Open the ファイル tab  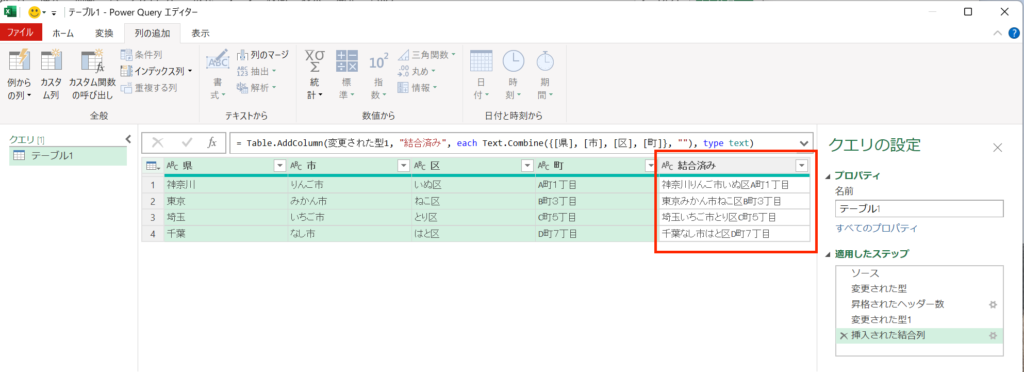21,33
